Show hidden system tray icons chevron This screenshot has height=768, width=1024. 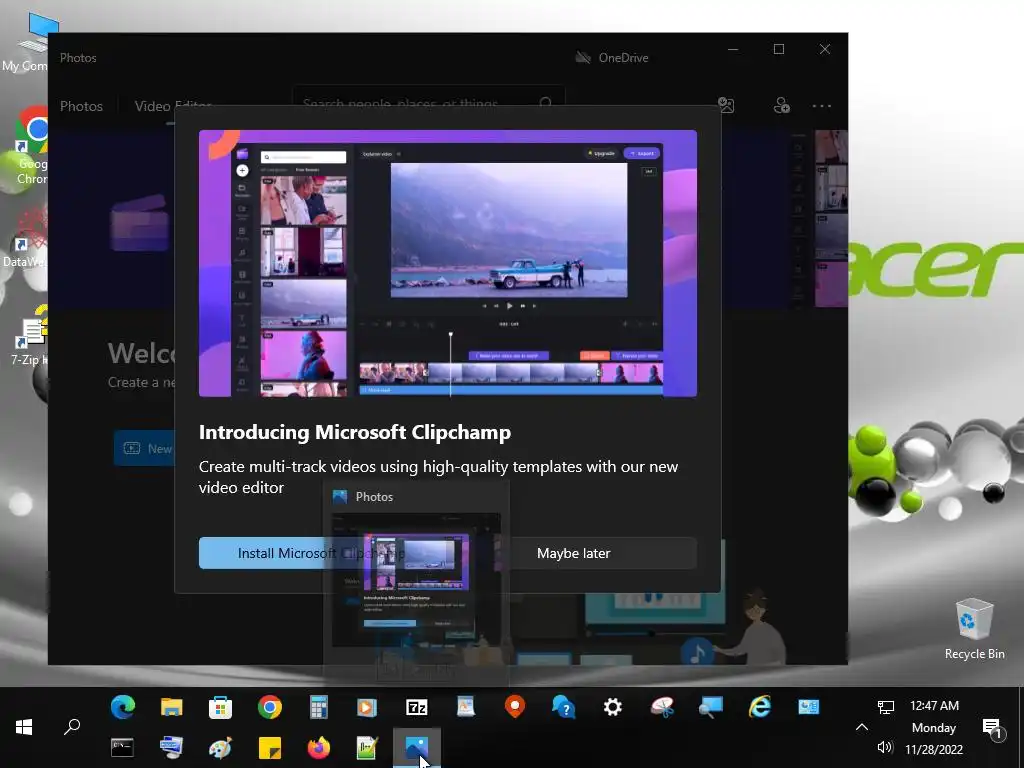[861, 727]
